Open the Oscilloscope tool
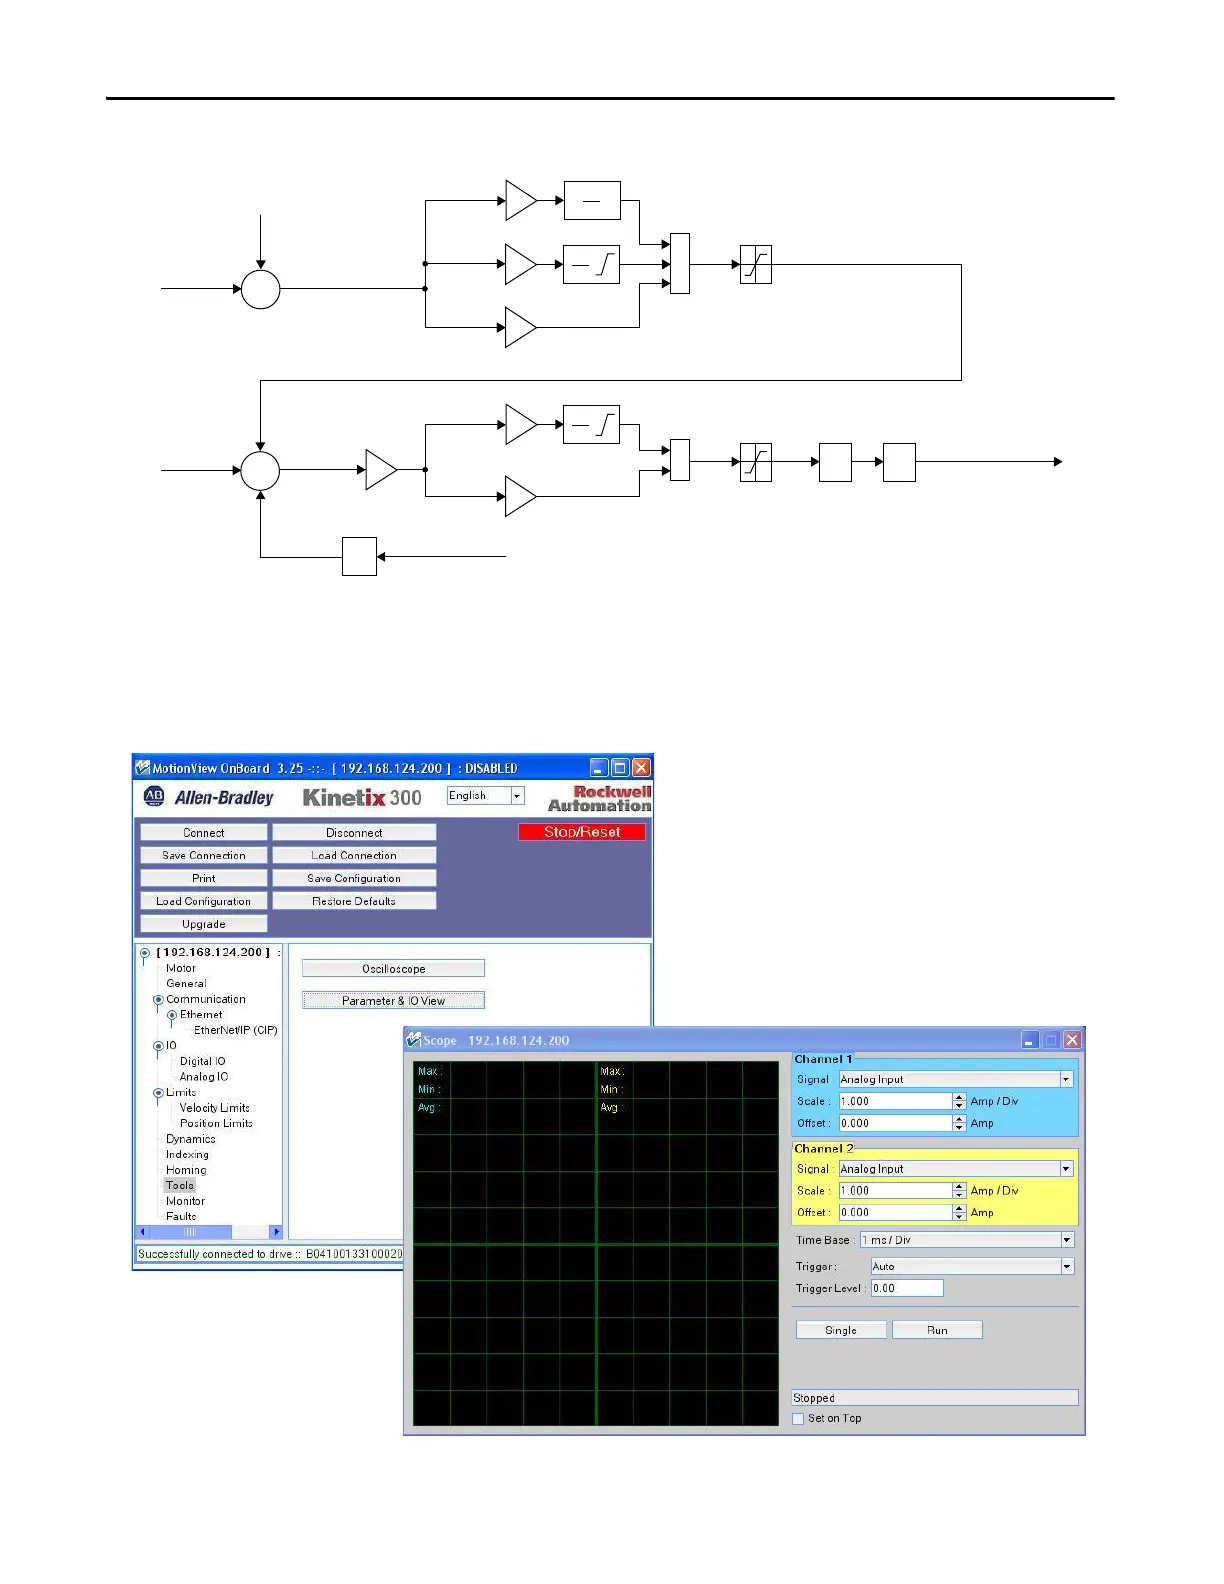The image size is (1224, 1584). (394, 969)
